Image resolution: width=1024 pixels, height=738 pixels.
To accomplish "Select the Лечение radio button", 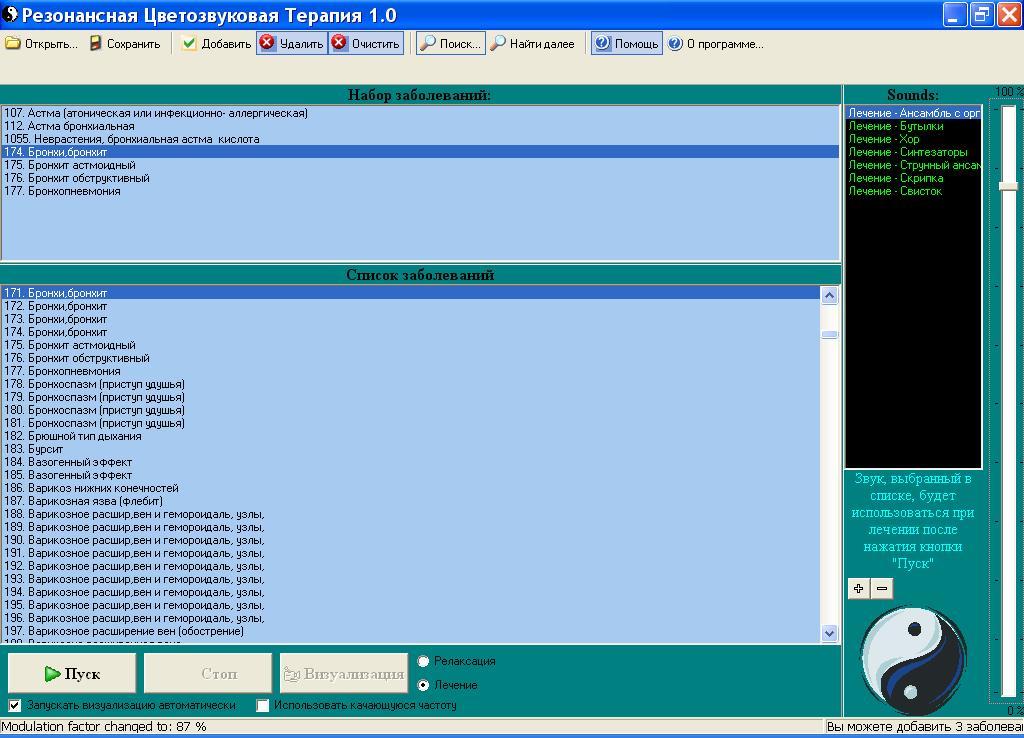I will click(424, 685).
